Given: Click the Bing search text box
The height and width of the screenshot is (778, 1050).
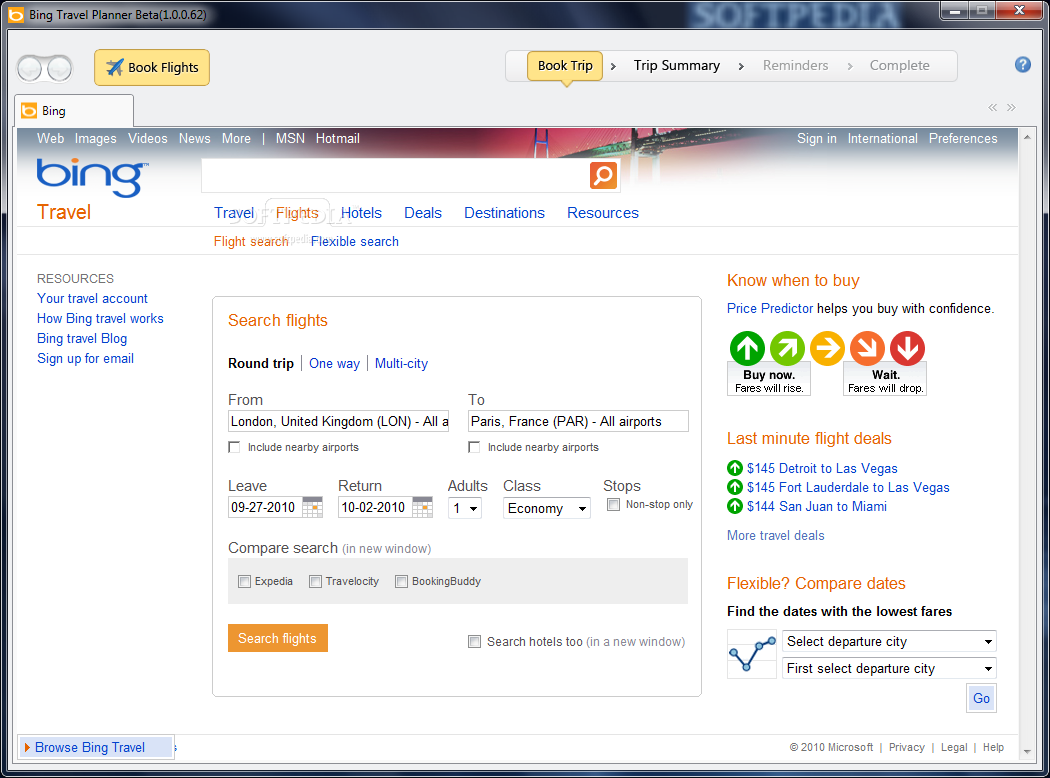Looking at the screenshot, I should (x=395, y=175).
